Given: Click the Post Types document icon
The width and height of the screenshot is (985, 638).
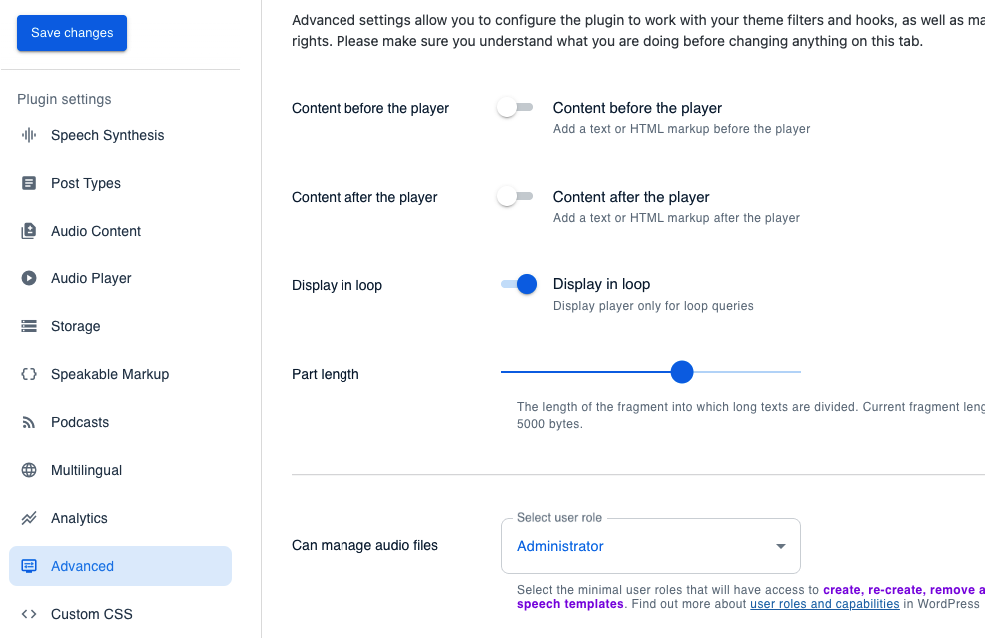Looking at the screenshot, I should point(29,183).
